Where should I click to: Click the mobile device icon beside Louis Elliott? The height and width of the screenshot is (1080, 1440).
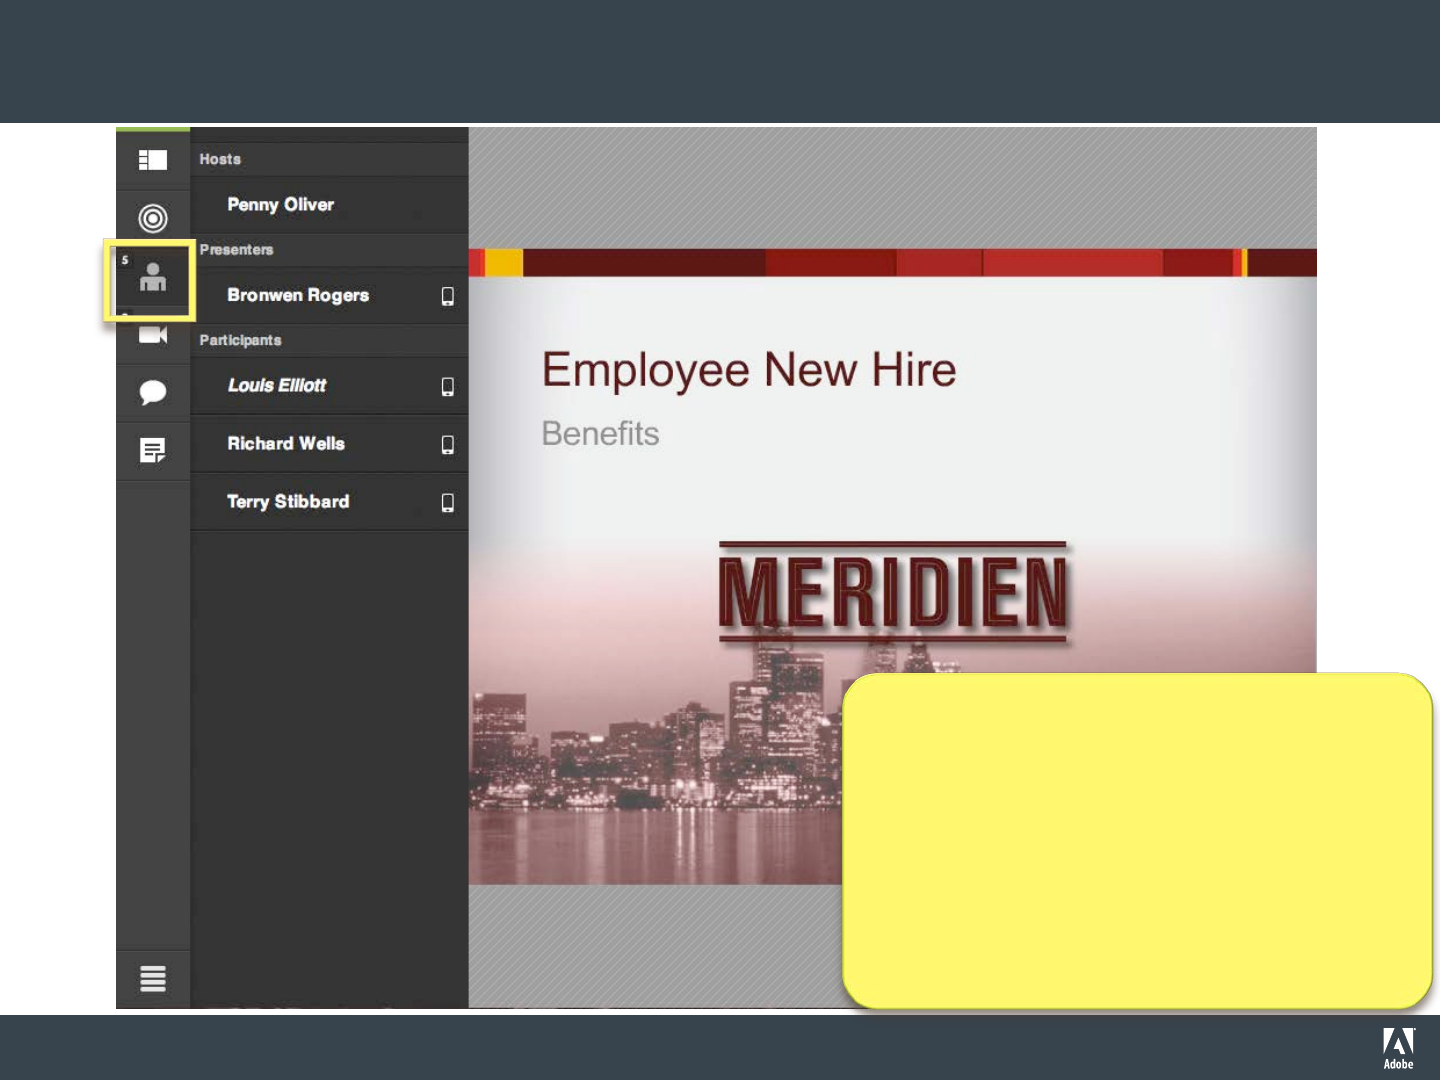448,387
